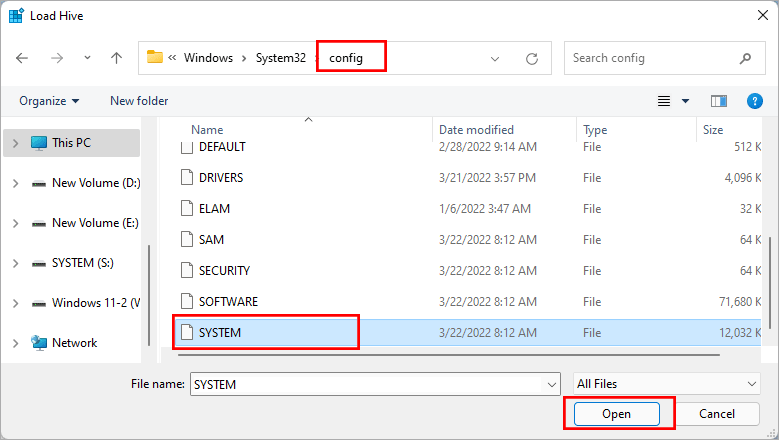The height and width of the screenshot is (440, 779).
Task: Click the File name input field
Action: 366,384
